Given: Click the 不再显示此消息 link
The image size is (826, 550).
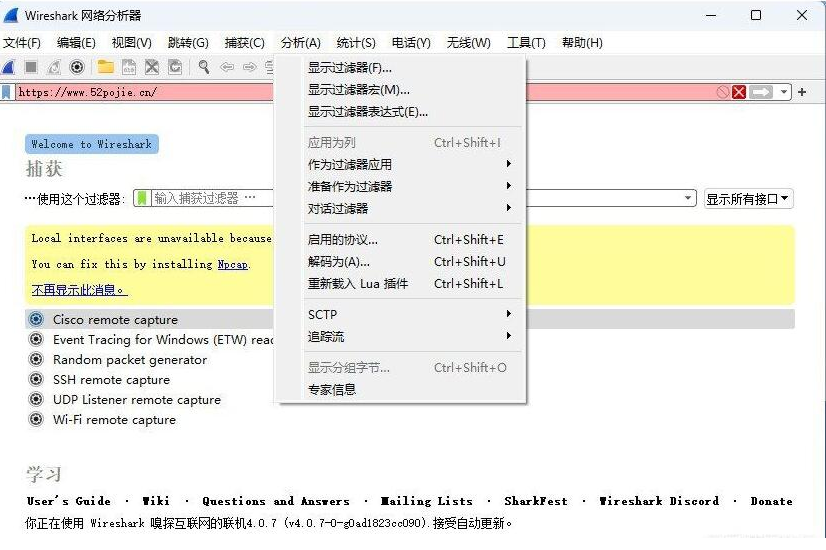Looking at the screenshot, I should (x=79, y=290).
